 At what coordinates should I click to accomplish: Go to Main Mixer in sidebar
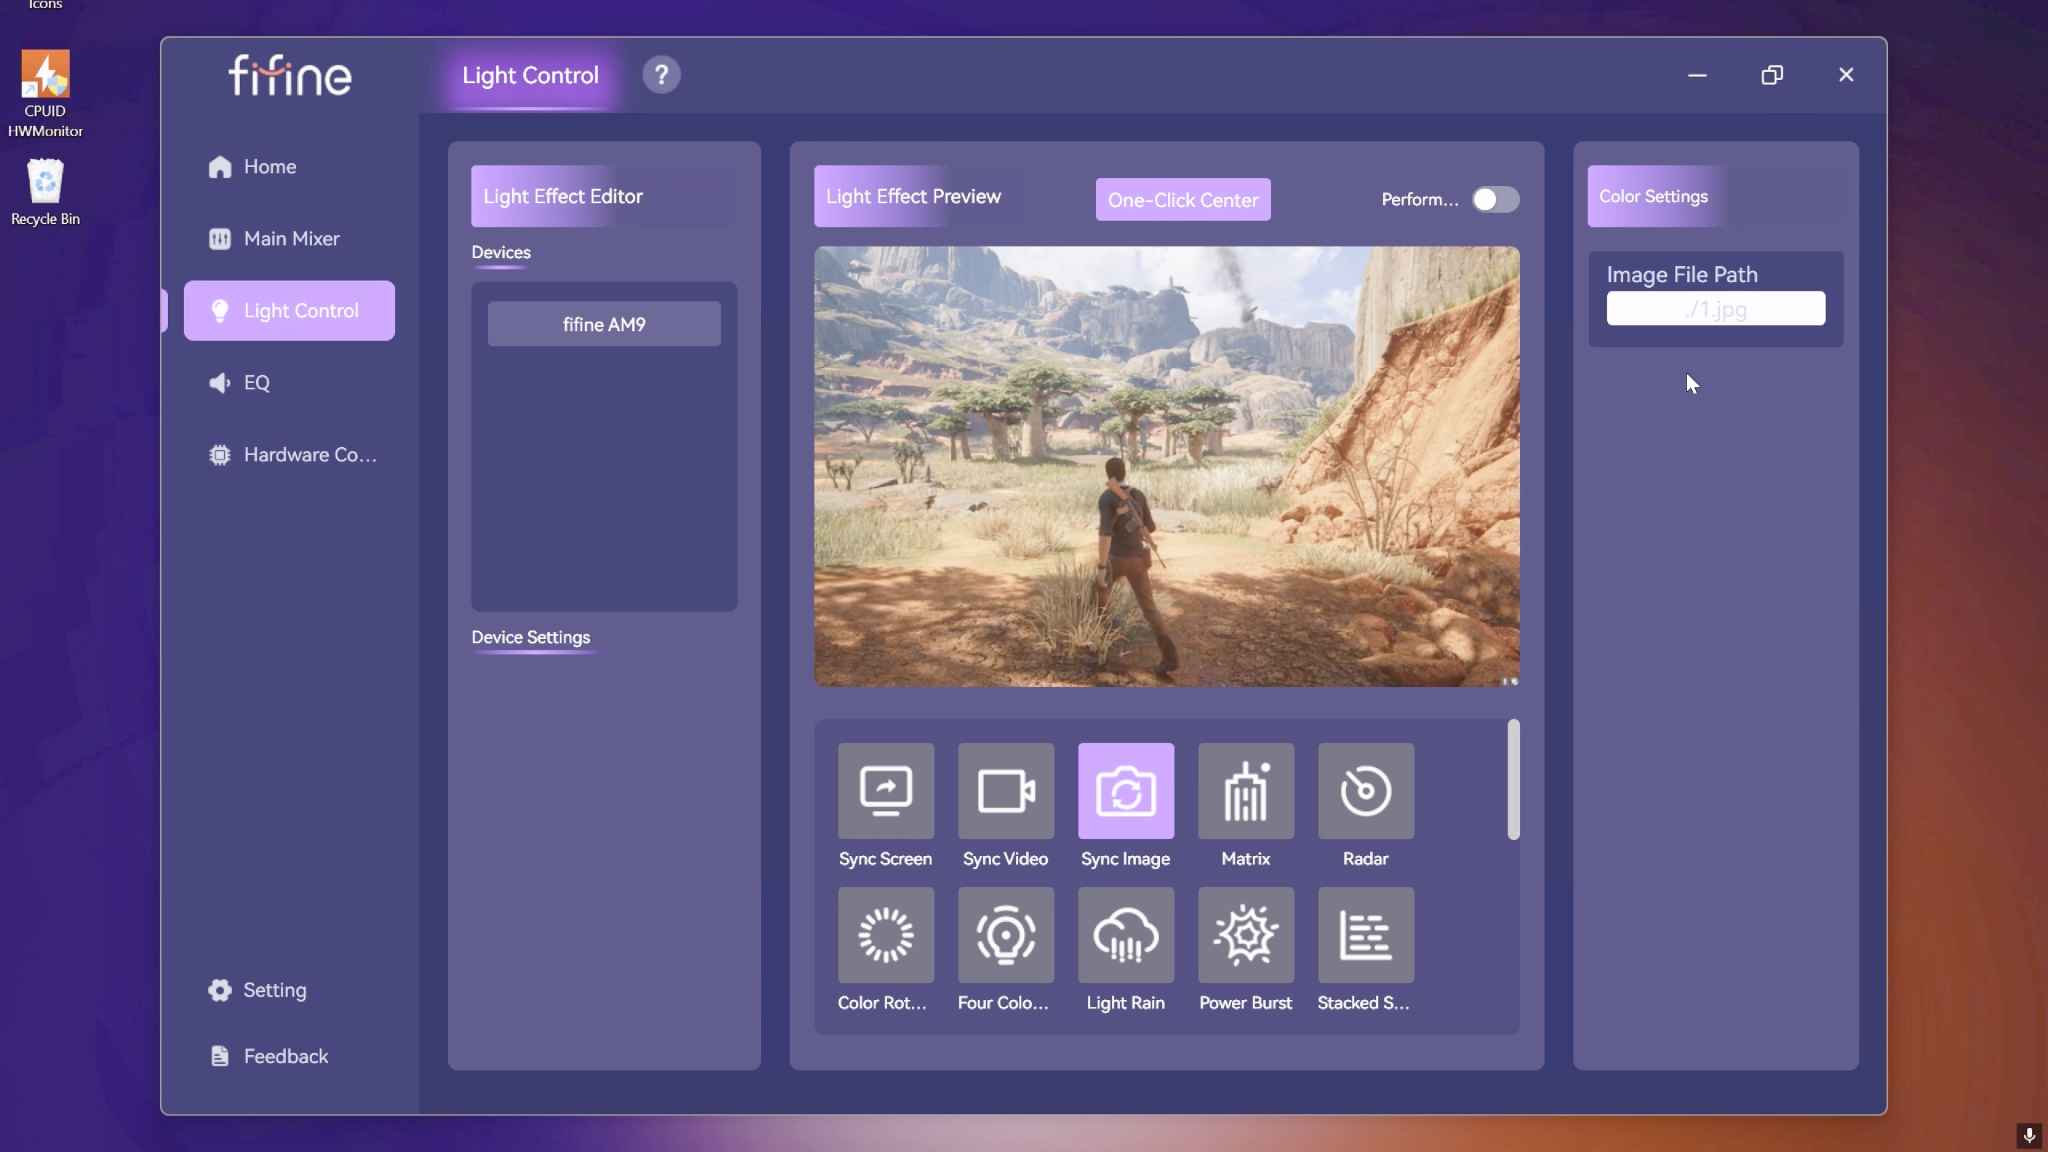click(x=289, y=239)
